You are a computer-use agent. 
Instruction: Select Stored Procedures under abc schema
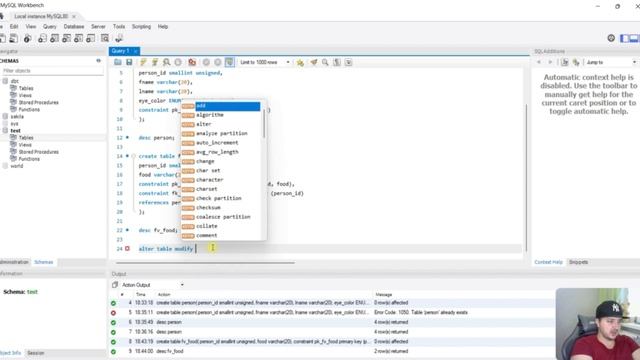pos(38,102)
